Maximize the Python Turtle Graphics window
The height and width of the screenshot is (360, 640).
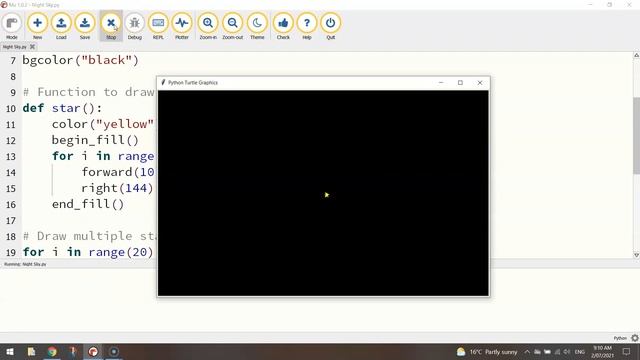point(460,82)
